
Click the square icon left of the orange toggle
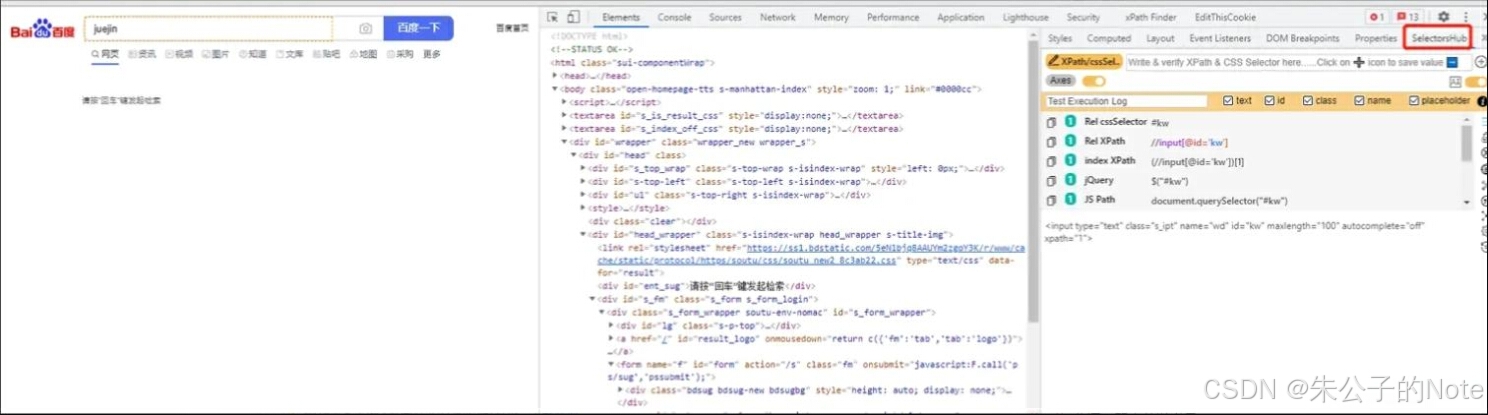point(1455,82)
